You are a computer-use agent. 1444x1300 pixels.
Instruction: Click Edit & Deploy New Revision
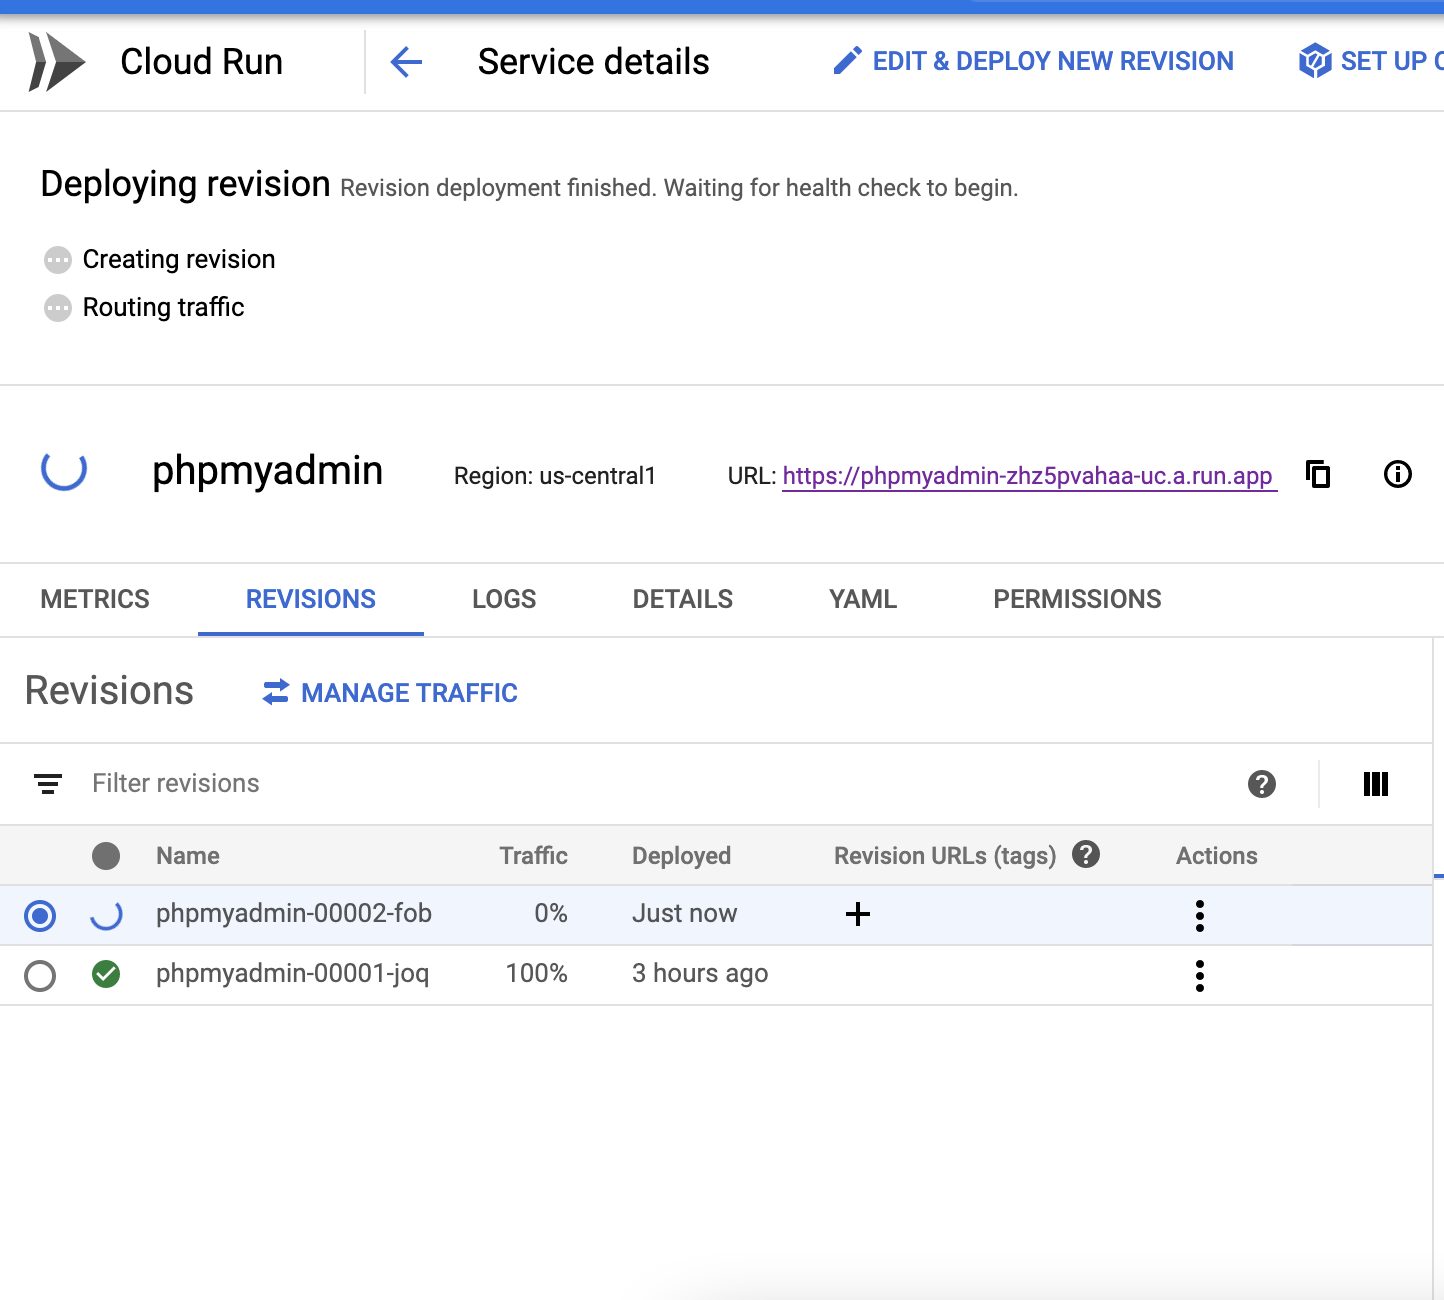click(1033, 61)
